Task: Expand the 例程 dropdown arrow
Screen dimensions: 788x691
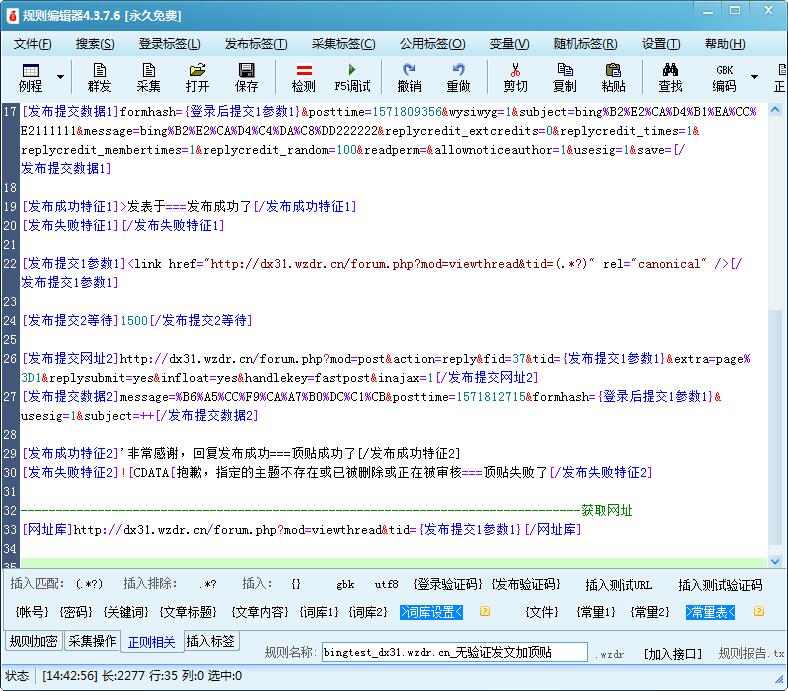Action: pyautogui.click(x=60, y=77)
